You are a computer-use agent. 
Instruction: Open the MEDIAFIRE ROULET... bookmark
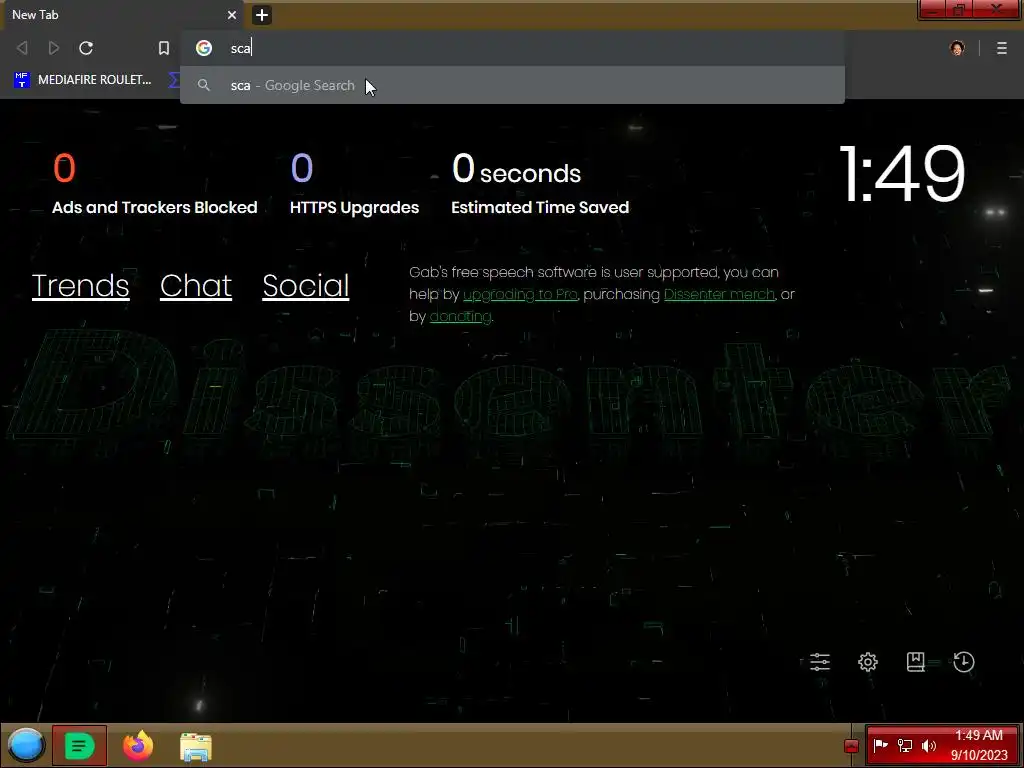coord(82,80)
